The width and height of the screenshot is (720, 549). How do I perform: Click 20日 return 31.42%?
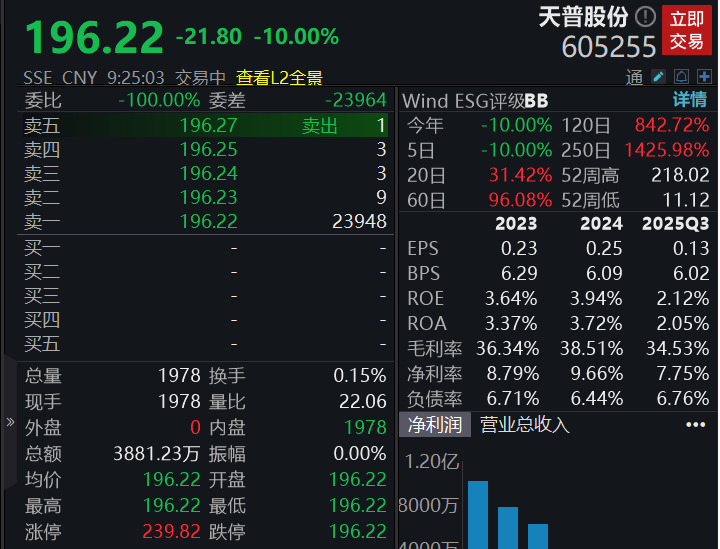(x=520, y=175)
